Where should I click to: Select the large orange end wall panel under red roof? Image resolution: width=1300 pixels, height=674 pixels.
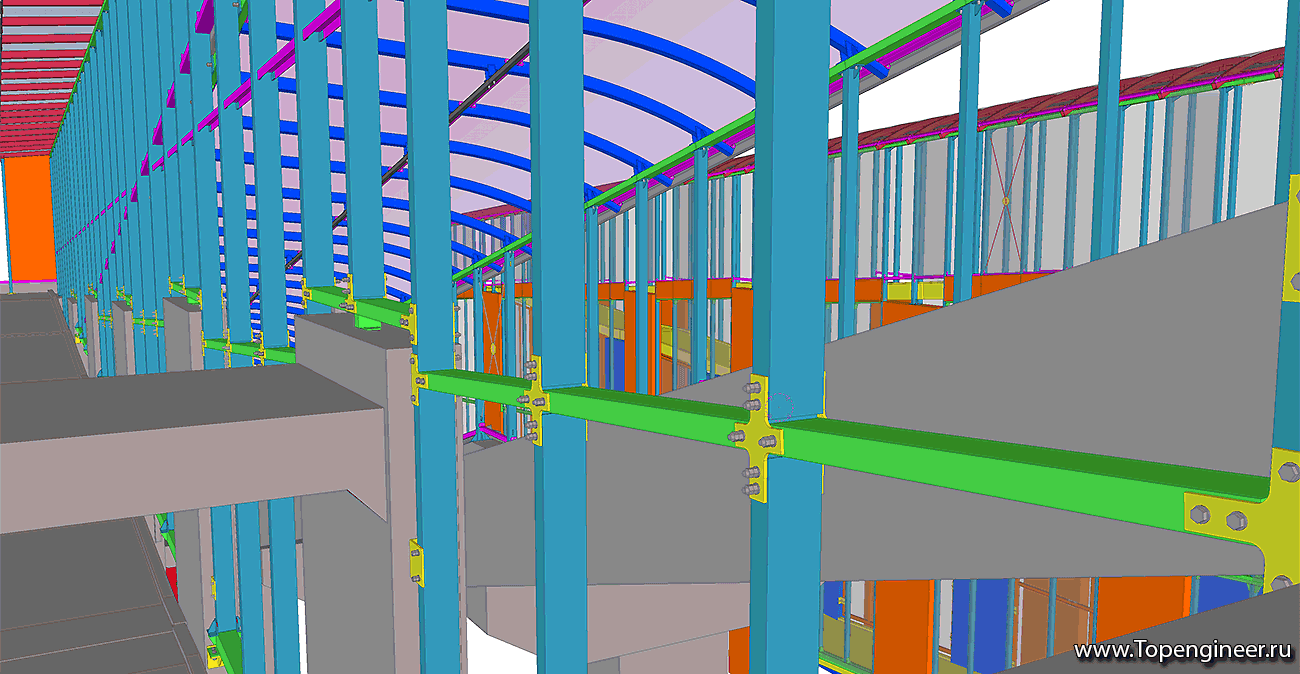pyautogui.click(x=29, y=218)
